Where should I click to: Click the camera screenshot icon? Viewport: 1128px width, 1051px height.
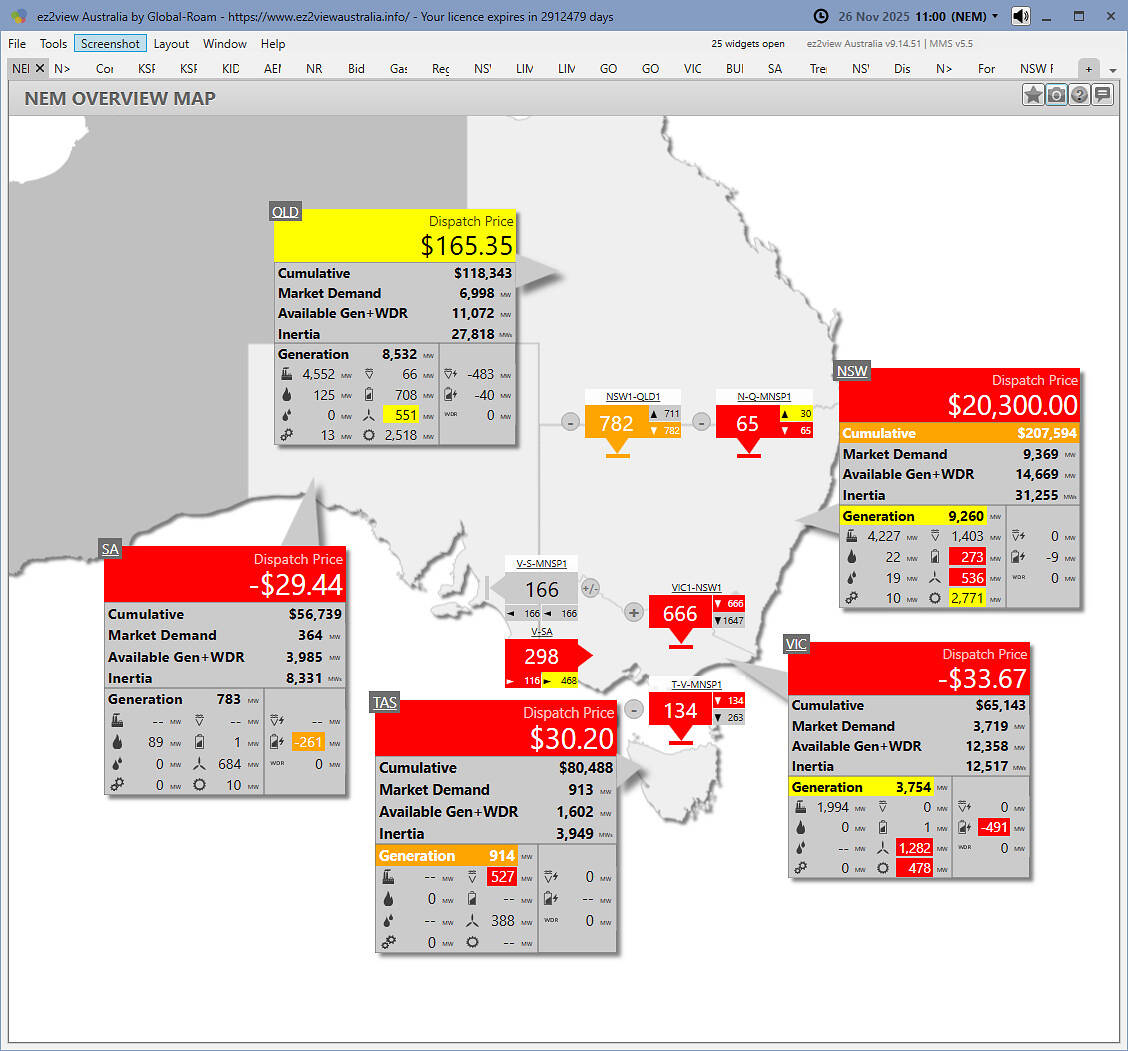(1056, 95)
